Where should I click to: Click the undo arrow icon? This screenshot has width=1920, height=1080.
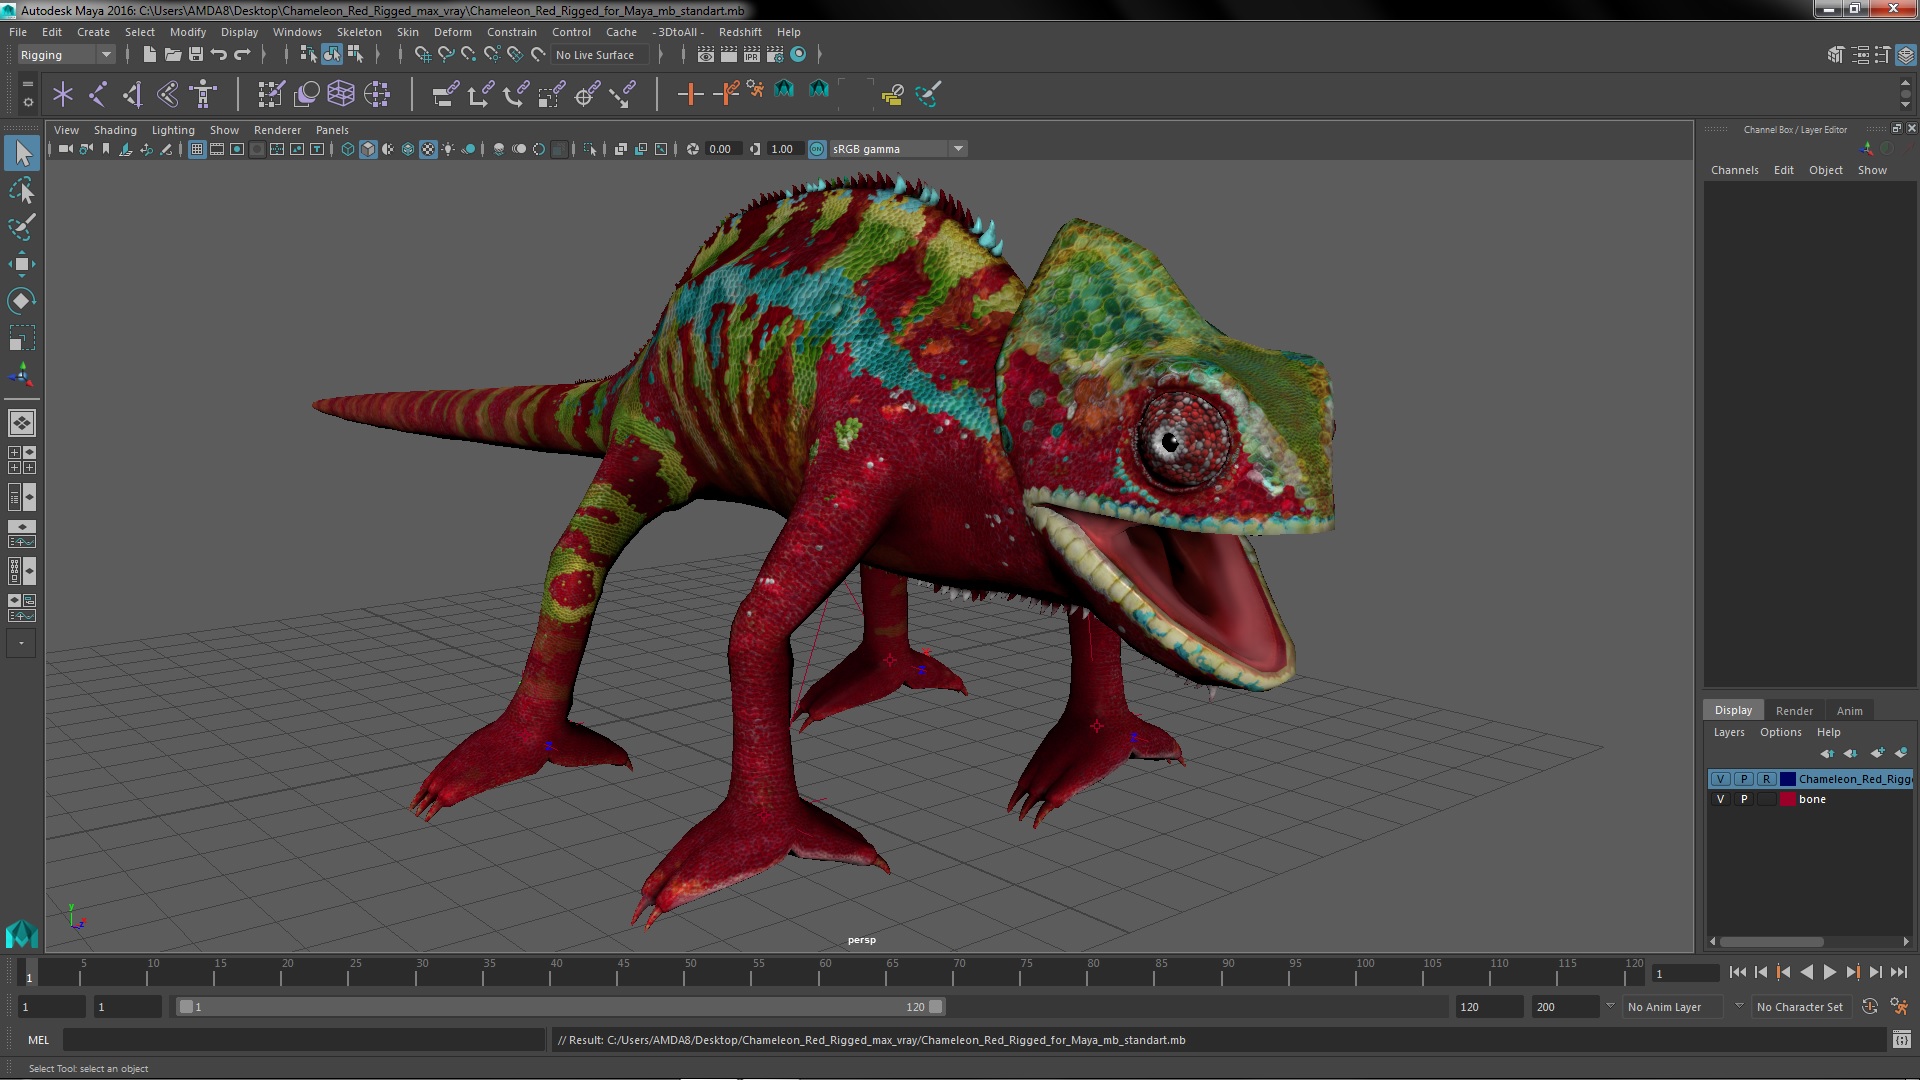[219, 54]
